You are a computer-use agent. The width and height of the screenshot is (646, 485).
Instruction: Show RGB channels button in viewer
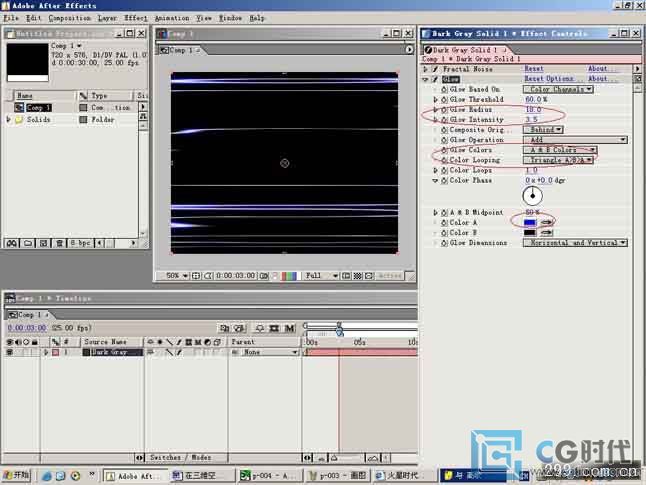(289, 276)
